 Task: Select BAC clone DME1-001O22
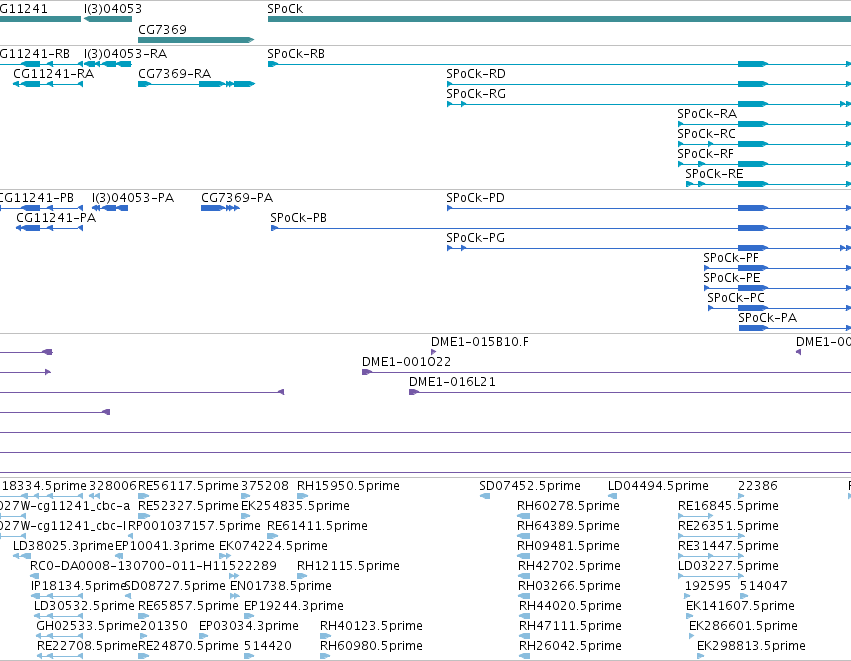tap(606, 372)
